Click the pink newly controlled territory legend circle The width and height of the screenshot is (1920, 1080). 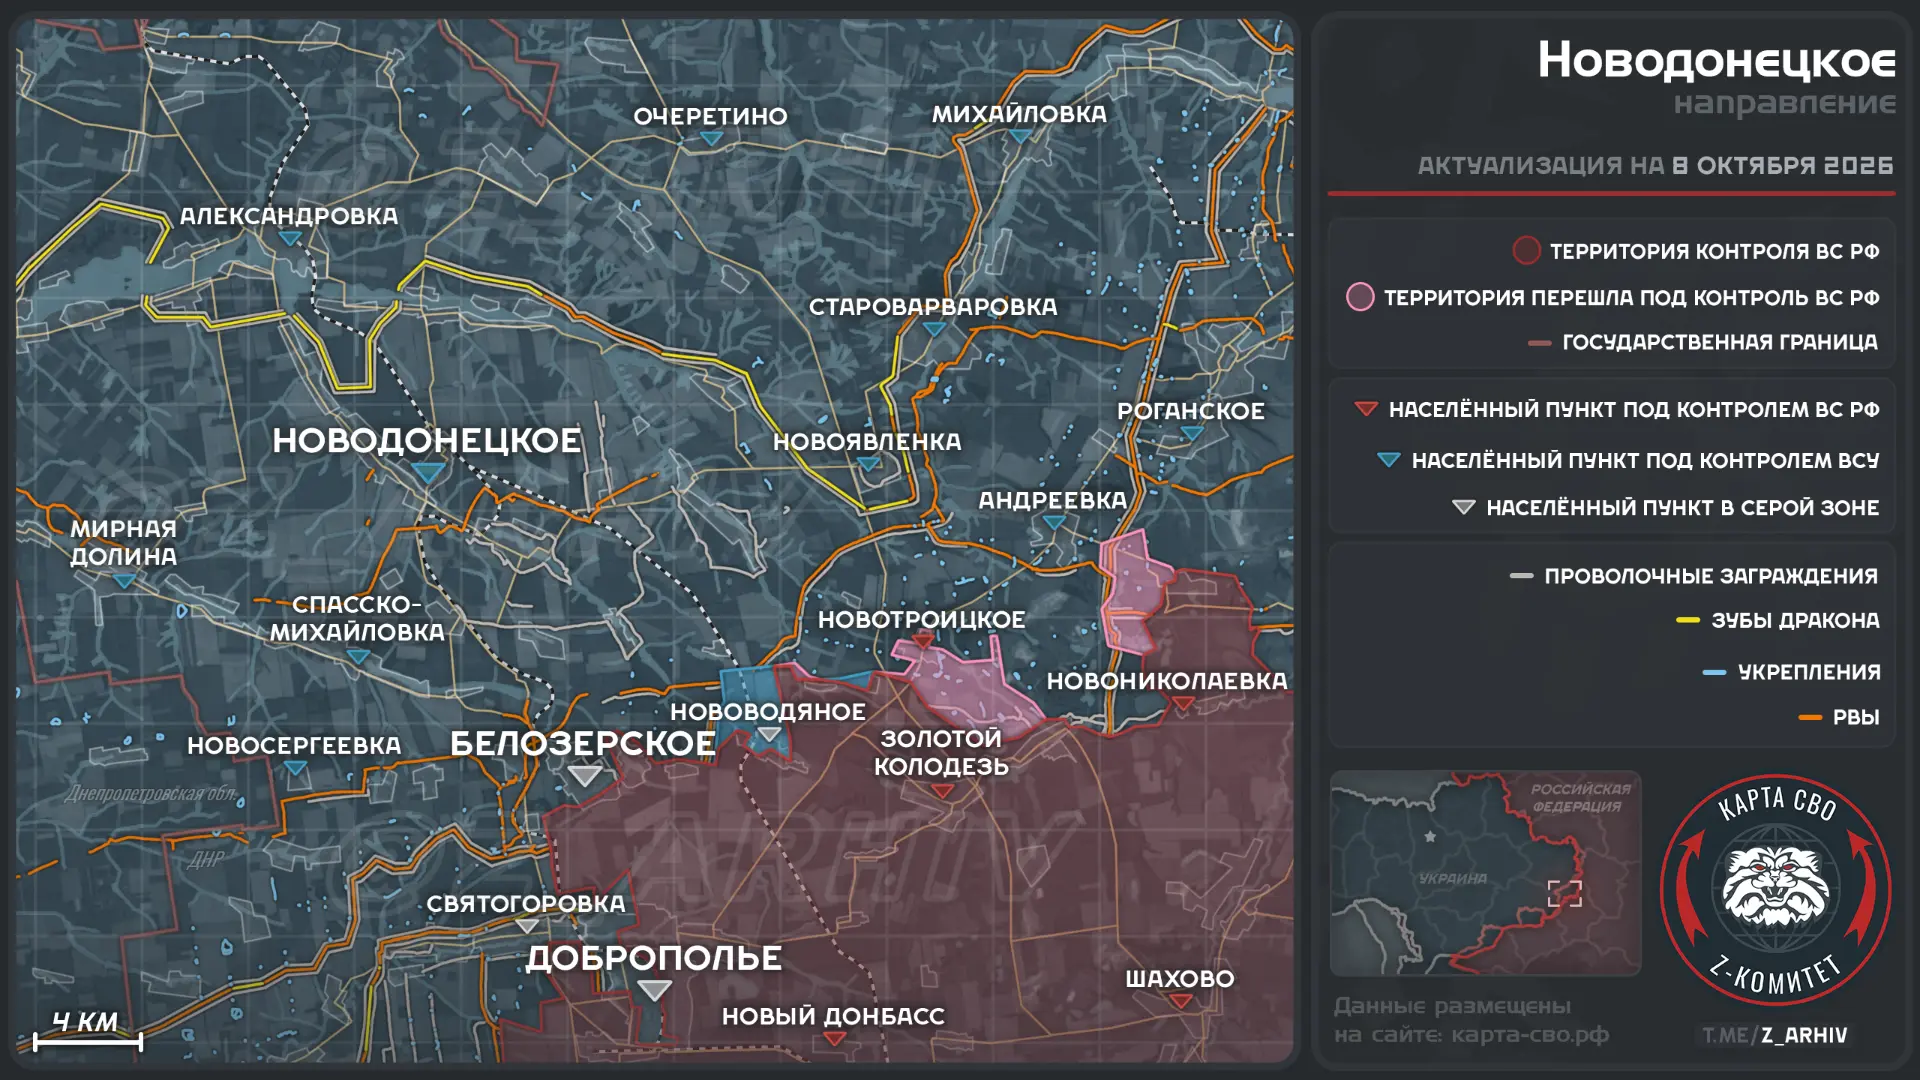click(x=1360, y=297)
